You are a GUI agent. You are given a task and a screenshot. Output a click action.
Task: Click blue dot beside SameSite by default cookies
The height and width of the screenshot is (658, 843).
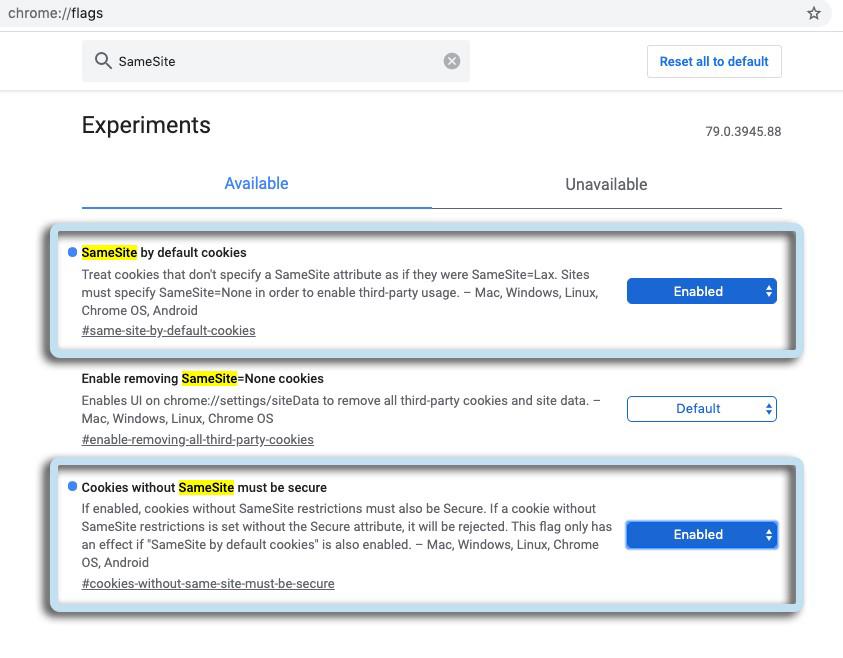[72, 252]
